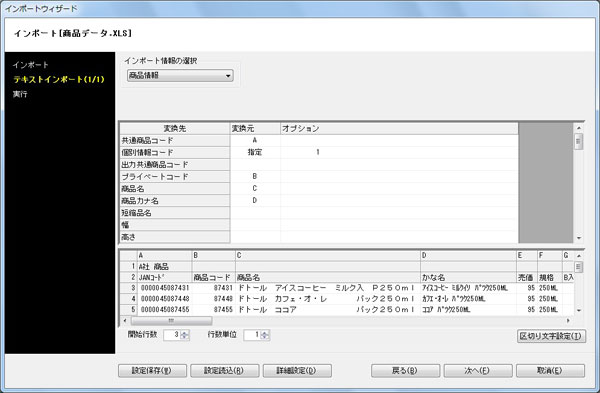Go back with the 戻る button
600x393 pixels.
click(405, 370)
